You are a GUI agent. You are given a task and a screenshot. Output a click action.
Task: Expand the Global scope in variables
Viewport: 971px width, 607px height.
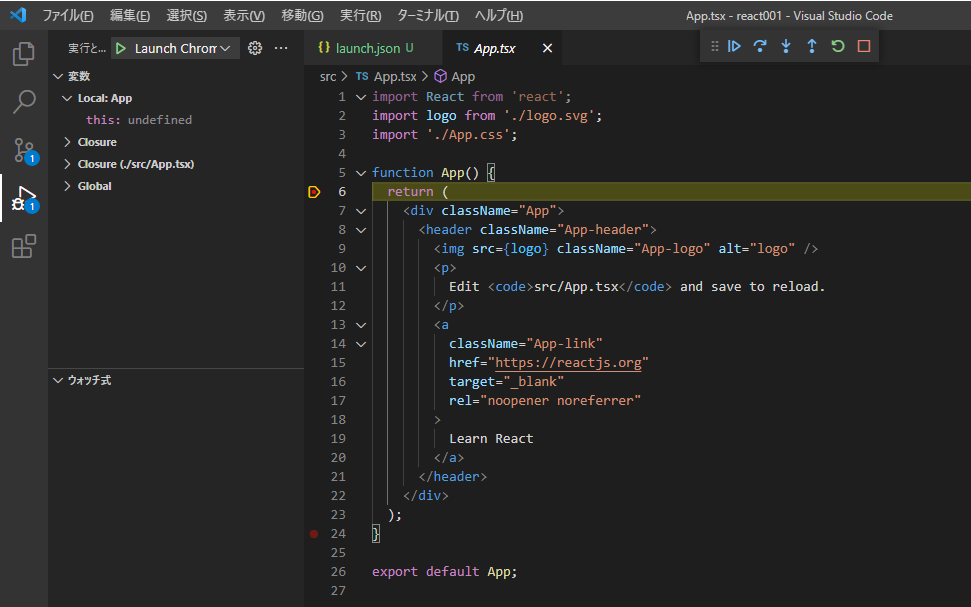[x=67, y=186]
